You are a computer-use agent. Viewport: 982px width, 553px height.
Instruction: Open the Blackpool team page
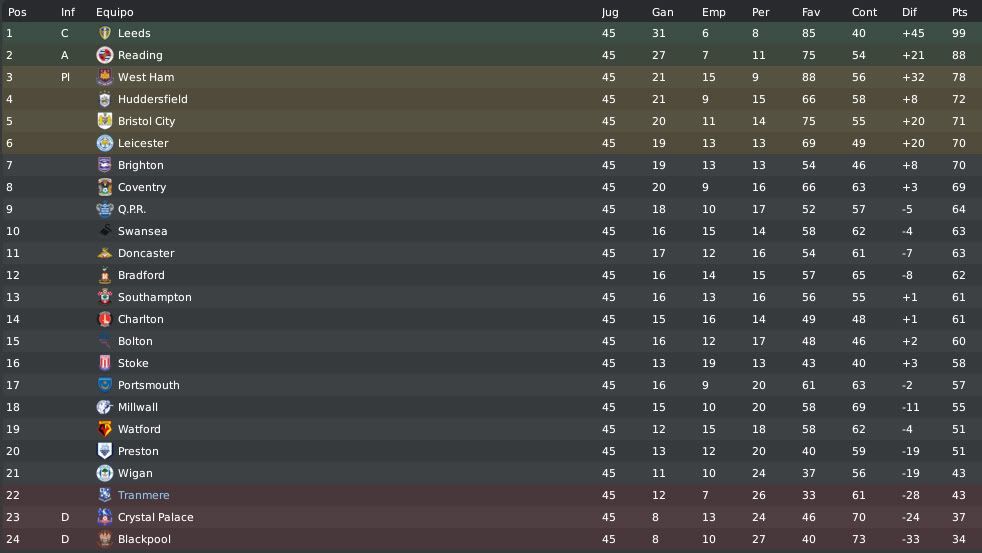[x=144, y=539]
